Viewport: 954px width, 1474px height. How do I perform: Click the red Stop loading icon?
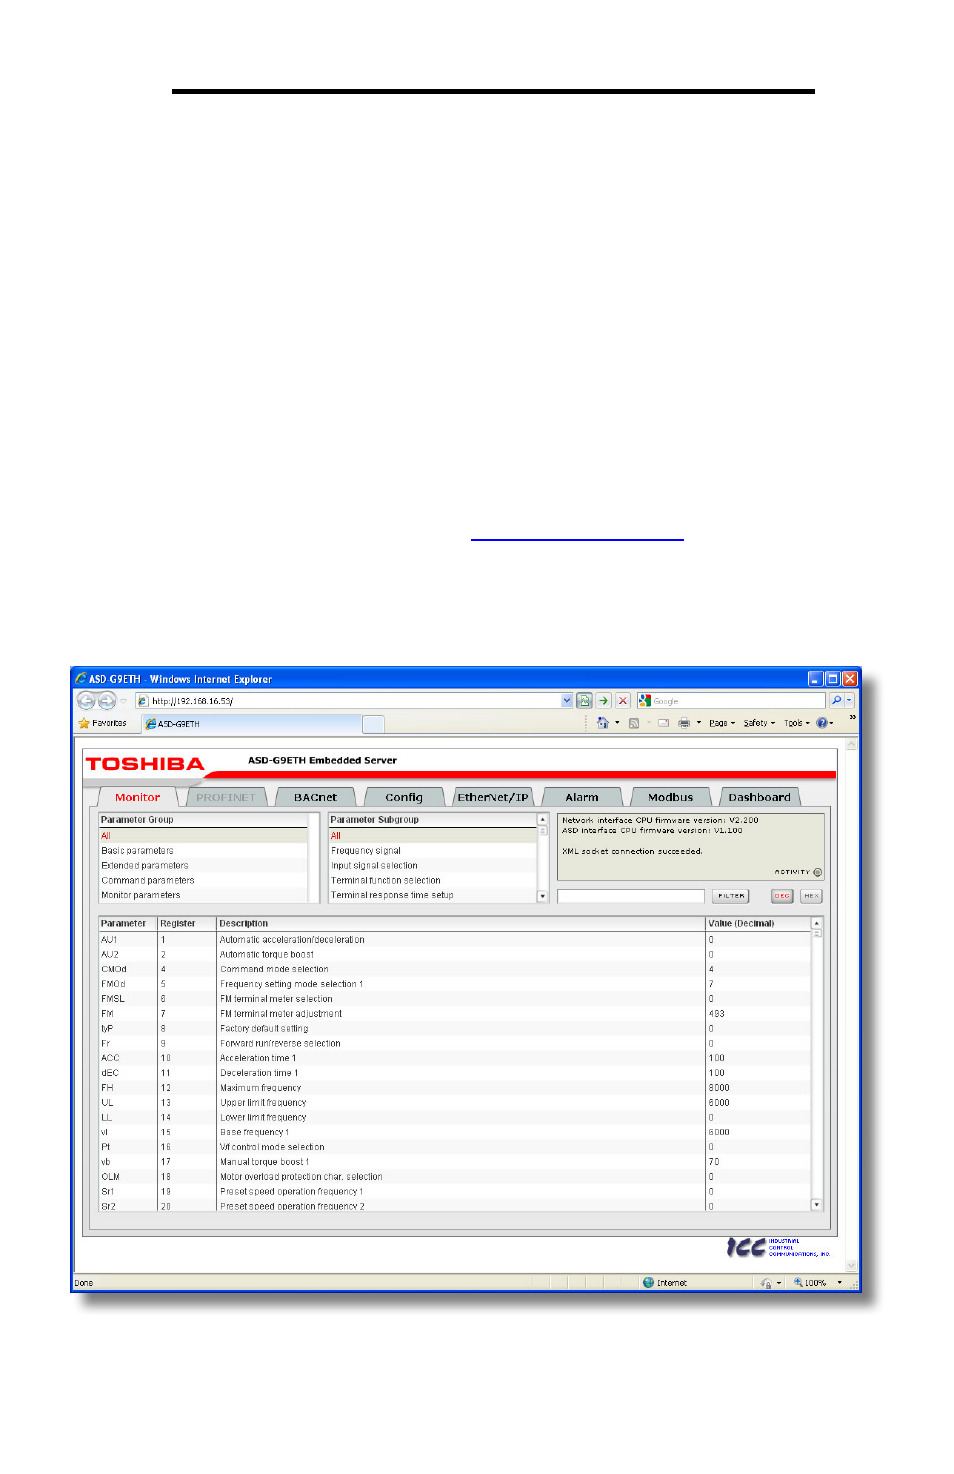coord(622,701)
